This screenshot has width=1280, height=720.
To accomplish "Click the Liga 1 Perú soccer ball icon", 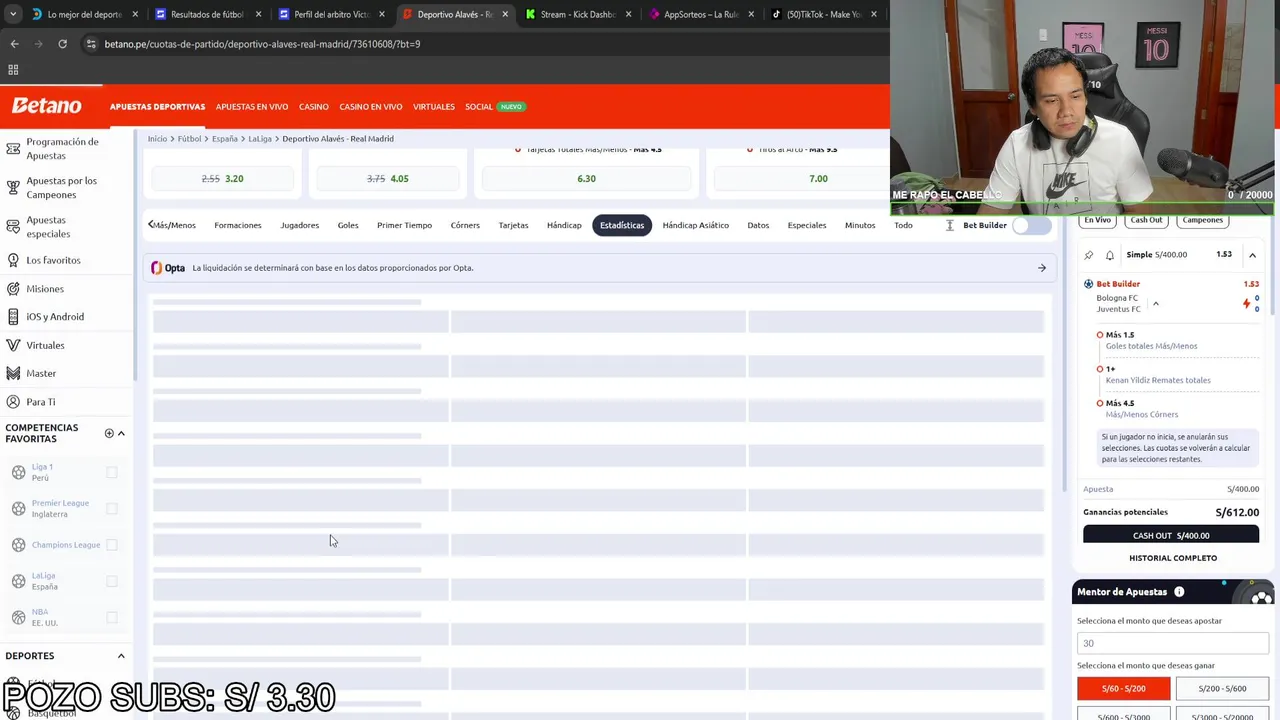I will coord(19,472).
